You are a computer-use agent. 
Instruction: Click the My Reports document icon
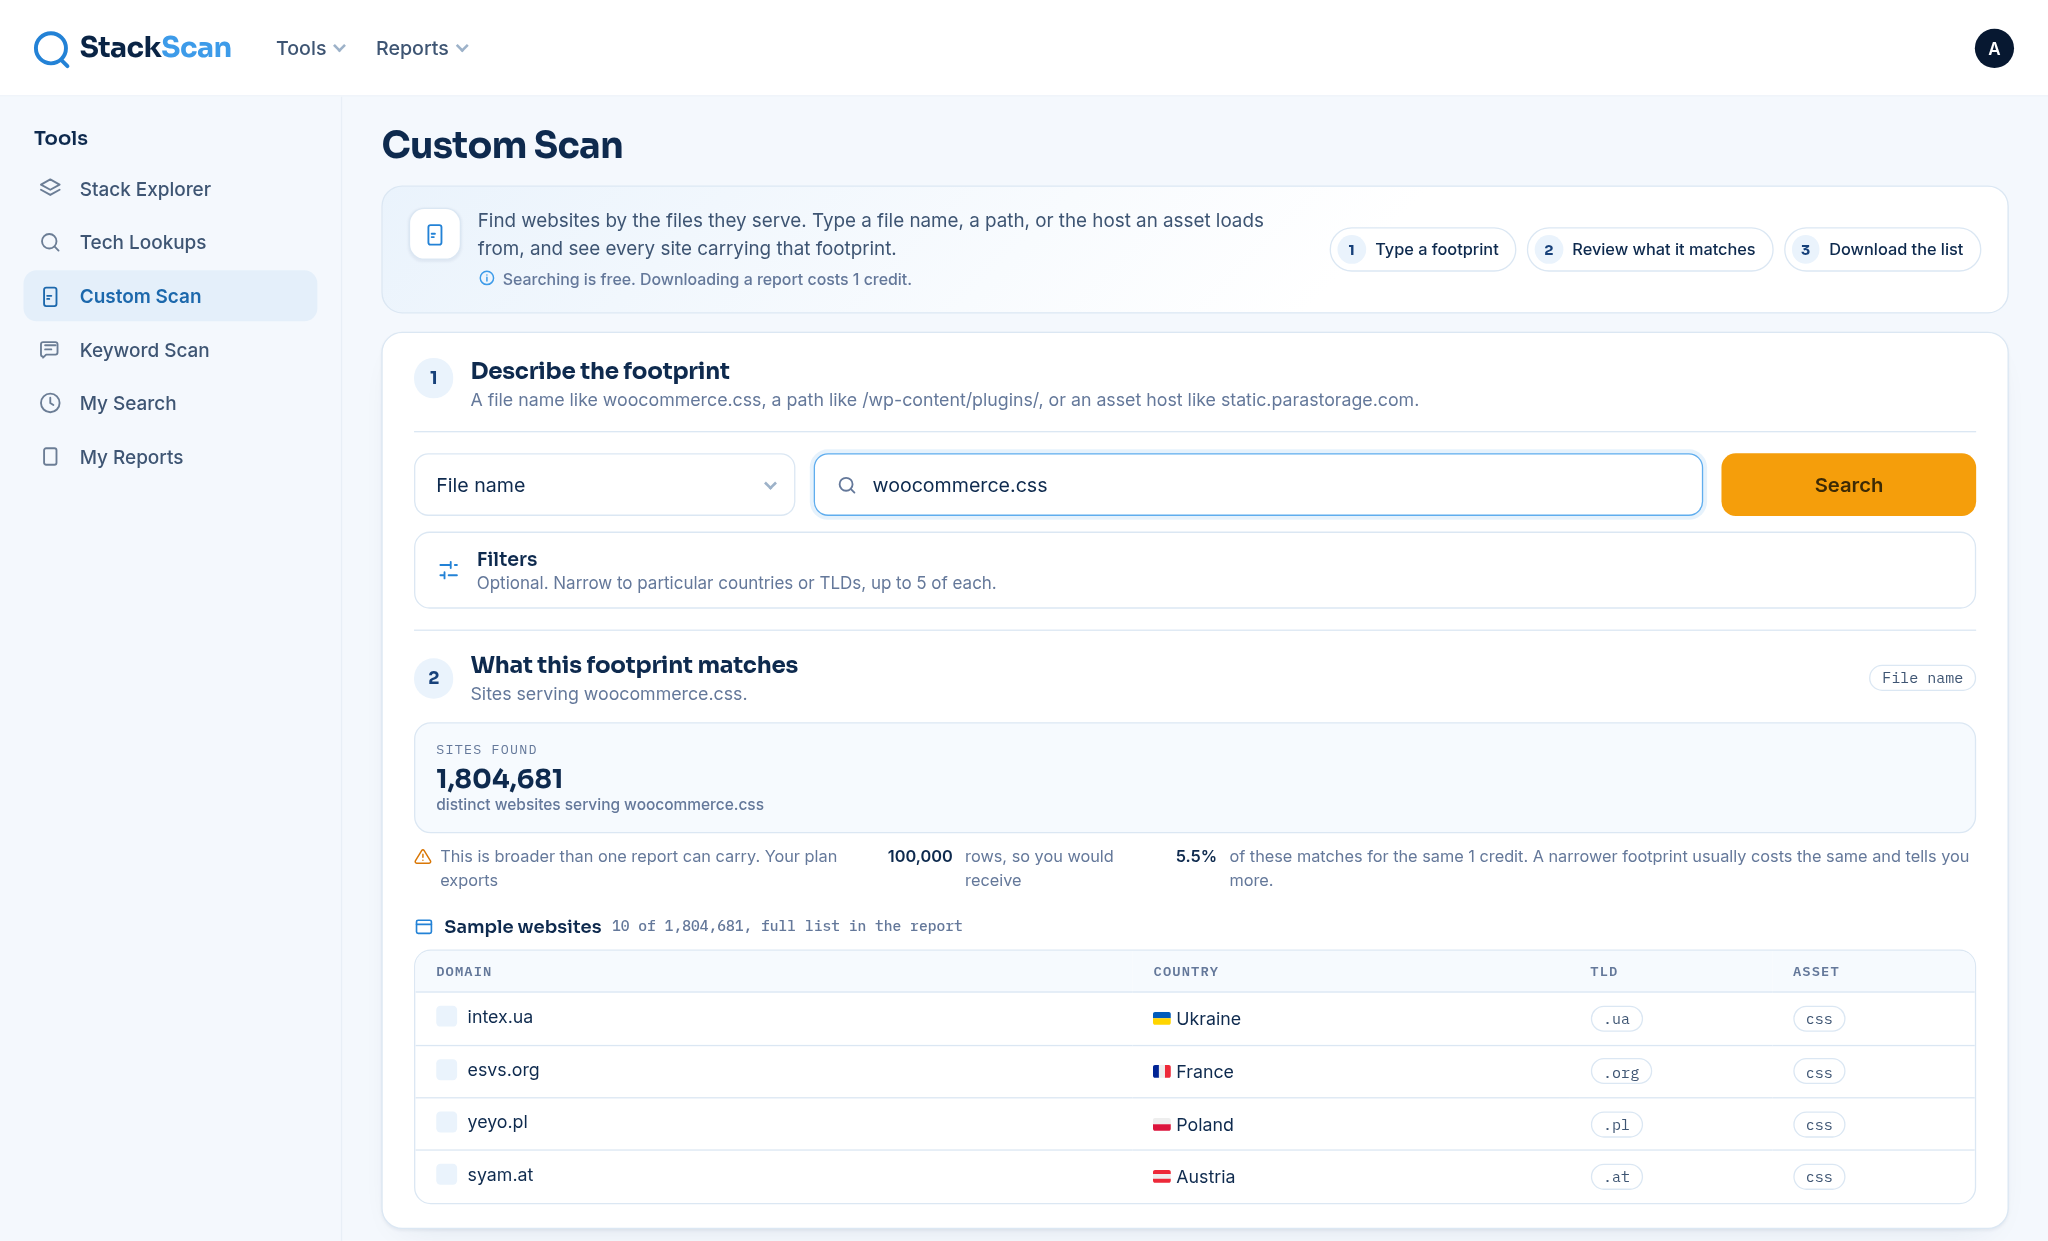click(50, 457)
